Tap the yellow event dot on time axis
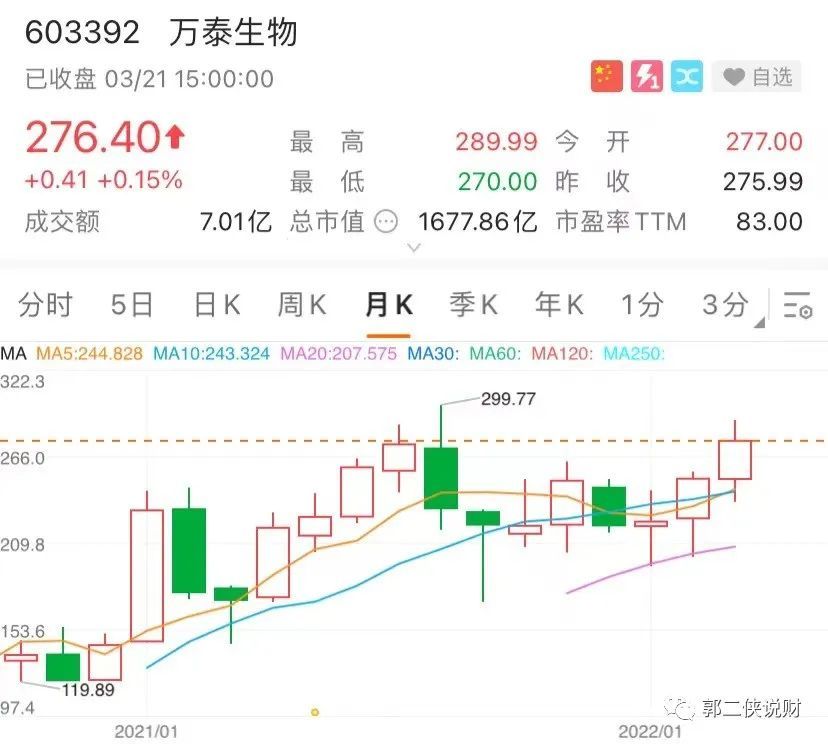The width and height of the screenshot is (828, 744). point(315,712)
